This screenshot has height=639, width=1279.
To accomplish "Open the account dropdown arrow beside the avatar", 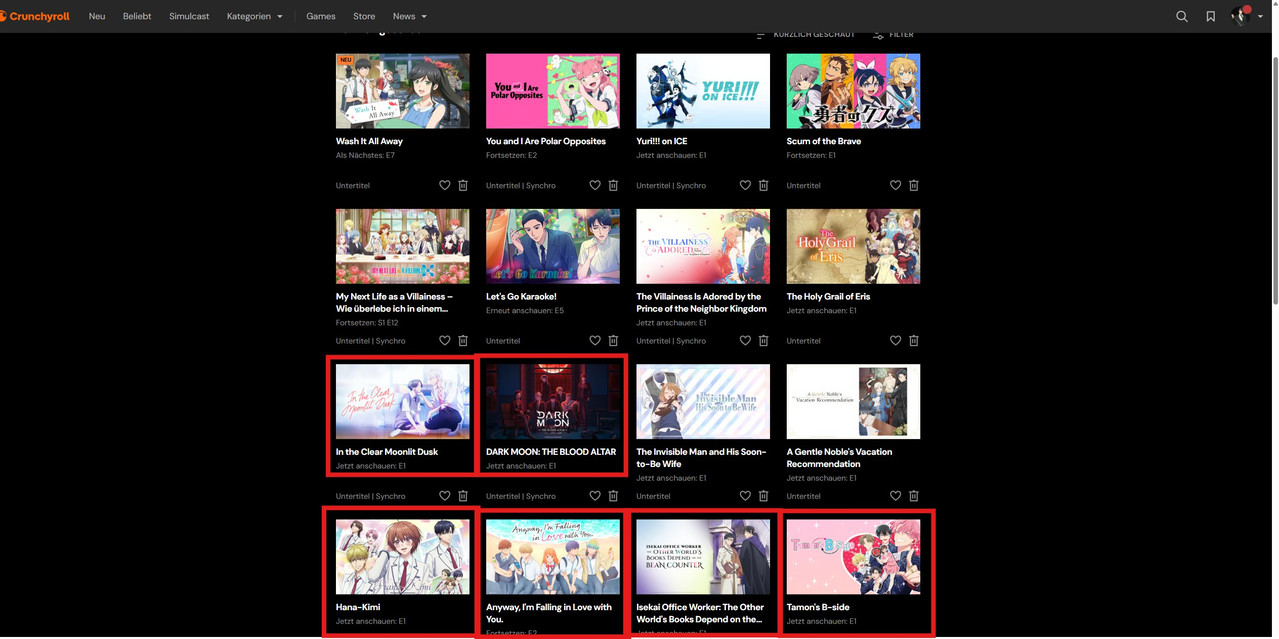I will point(1260,17).
